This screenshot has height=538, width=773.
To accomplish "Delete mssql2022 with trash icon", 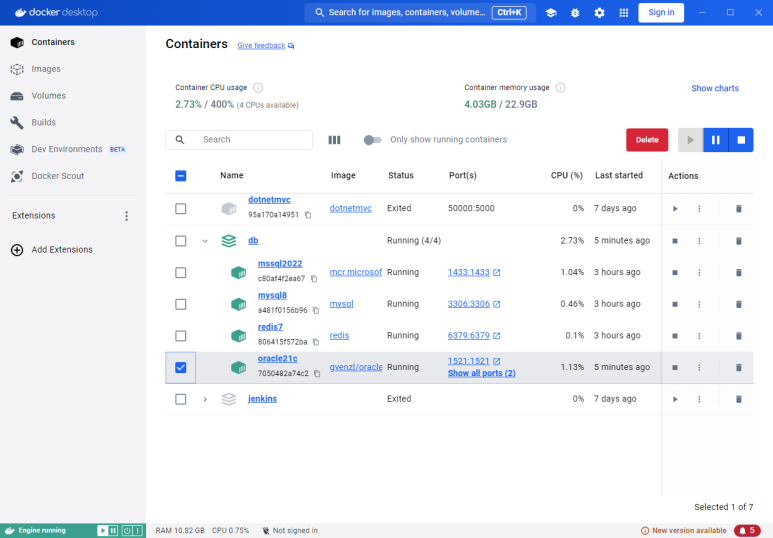I will (738, 272).
